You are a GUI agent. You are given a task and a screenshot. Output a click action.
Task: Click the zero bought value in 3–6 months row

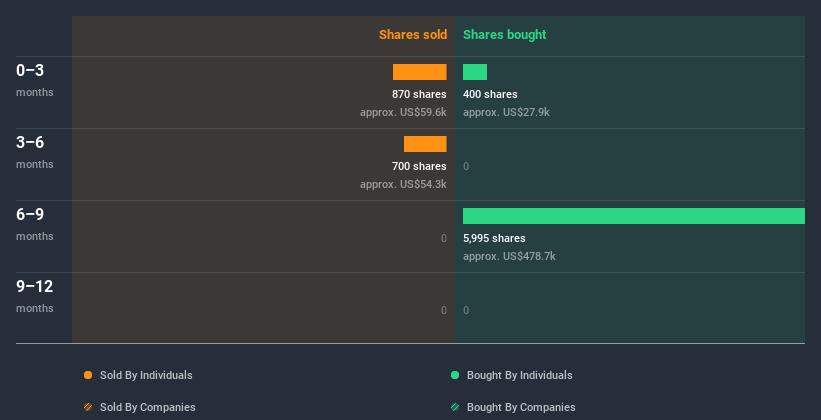[466, 167]
